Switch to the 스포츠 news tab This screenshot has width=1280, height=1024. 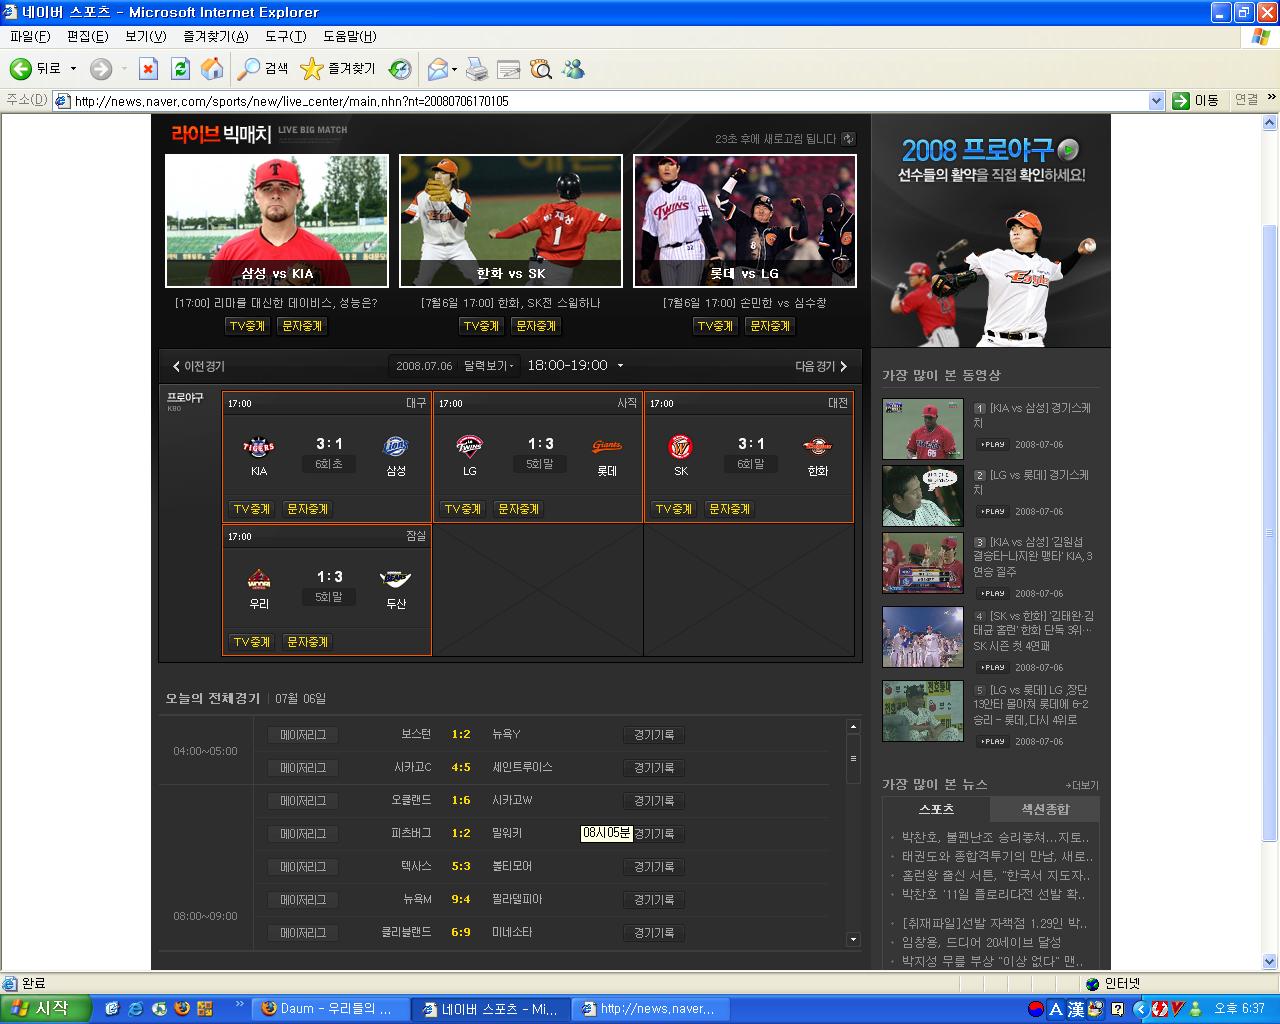(x=937, y=809)
